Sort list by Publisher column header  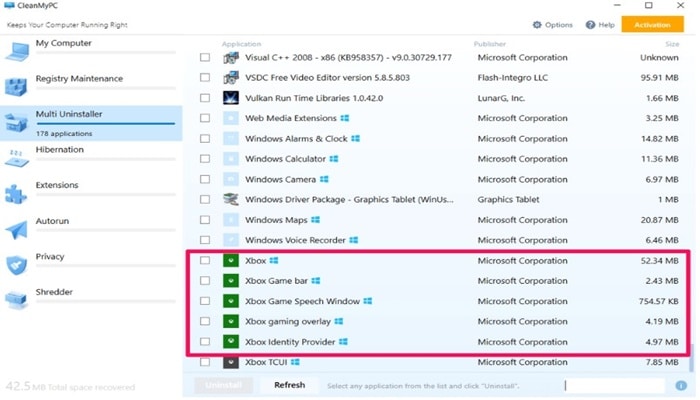(x=490, y=44)
